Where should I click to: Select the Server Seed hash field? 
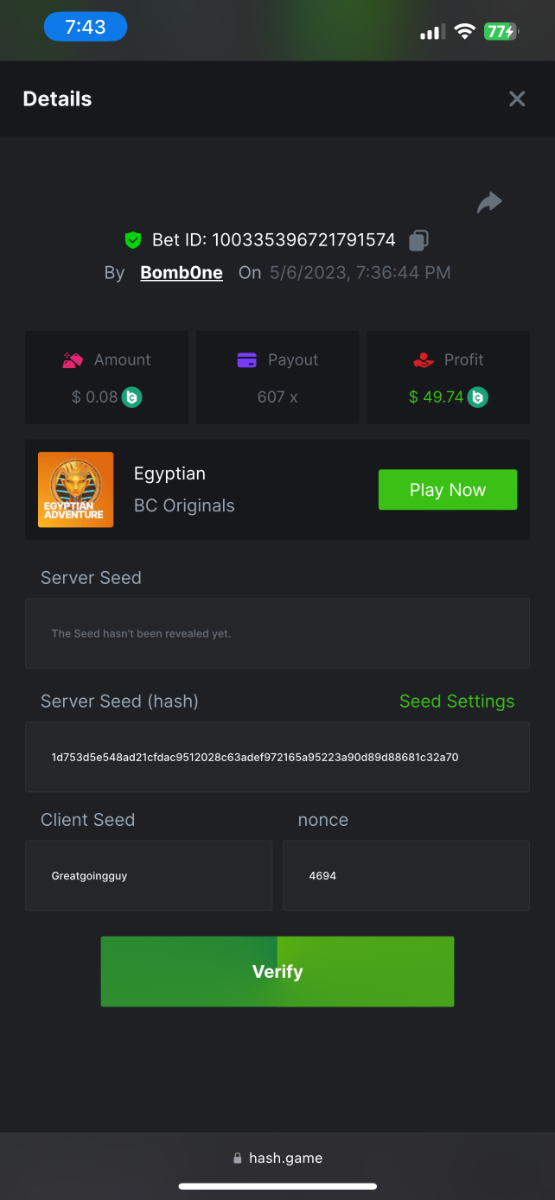coord(277,757)
